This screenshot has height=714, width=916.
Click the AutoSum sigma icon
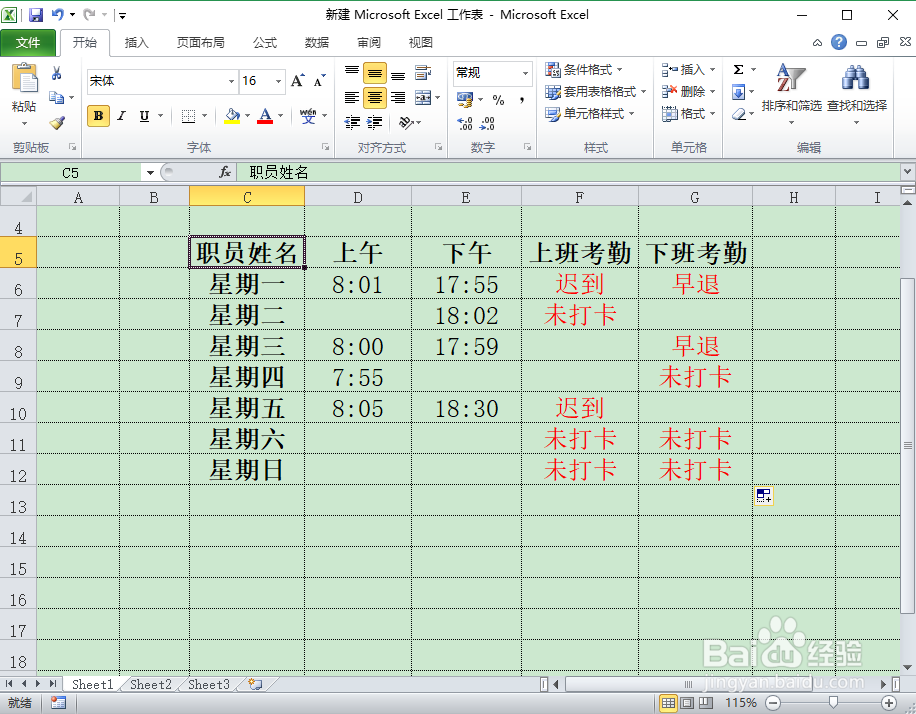(x=738, y=70)
